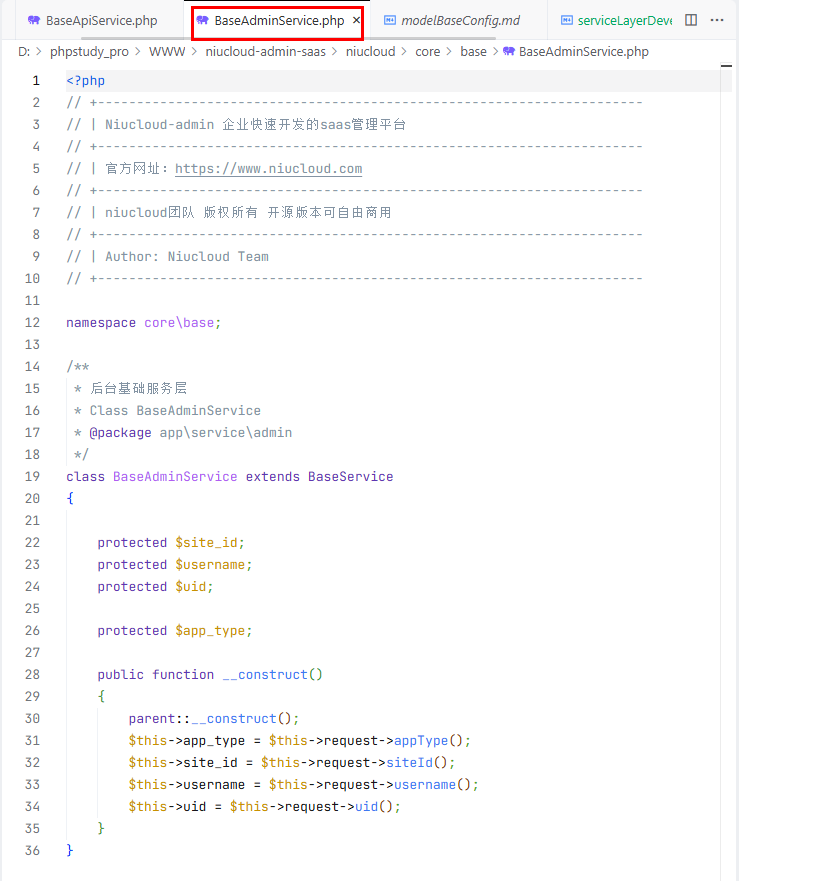
Task: Switch to serviceLayerDeve tab
Action: pyautogui.click(x=624, y=20)
